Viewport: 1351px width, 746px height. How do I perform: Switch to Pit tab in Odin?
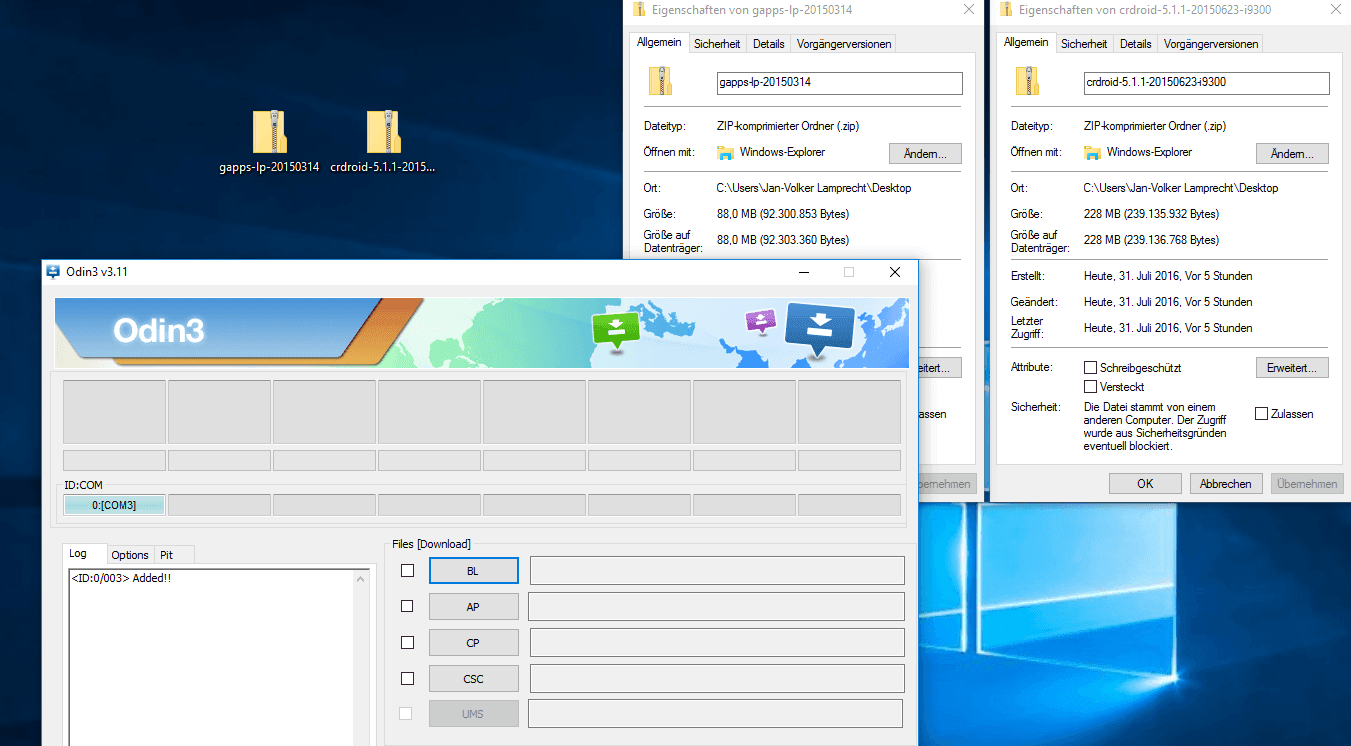[x=167, y=555]
